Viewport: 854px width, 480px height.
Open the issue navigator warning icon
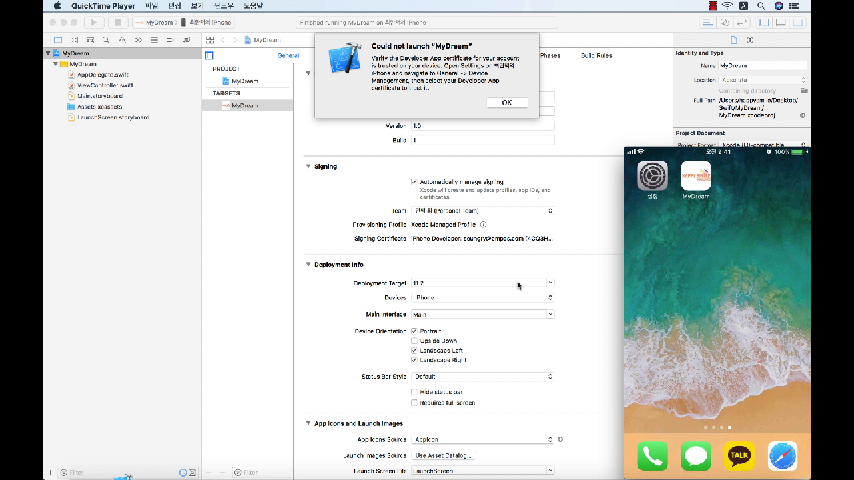coord(122,40)
